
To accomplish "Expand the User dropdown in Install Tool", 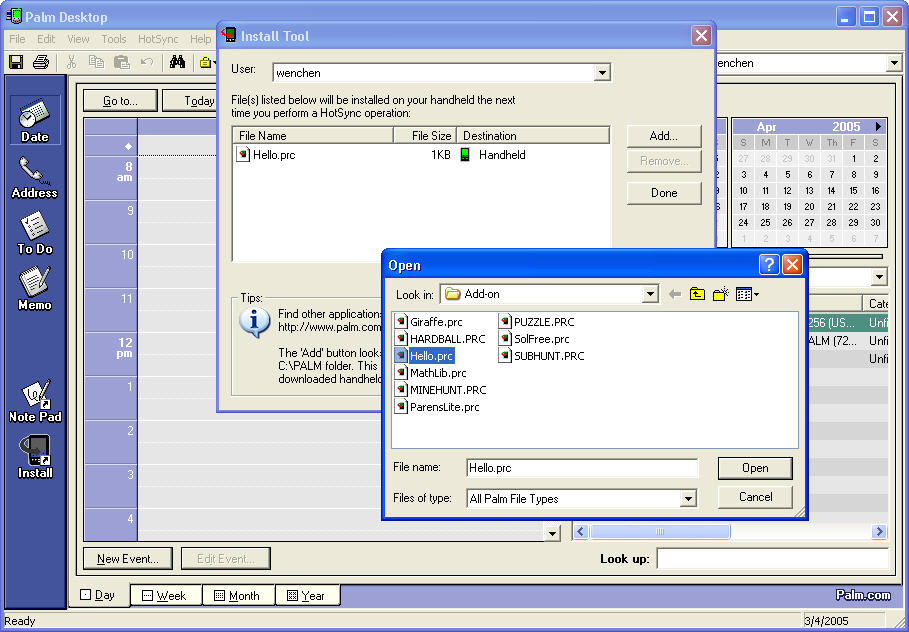I will (x=602, y=73).
